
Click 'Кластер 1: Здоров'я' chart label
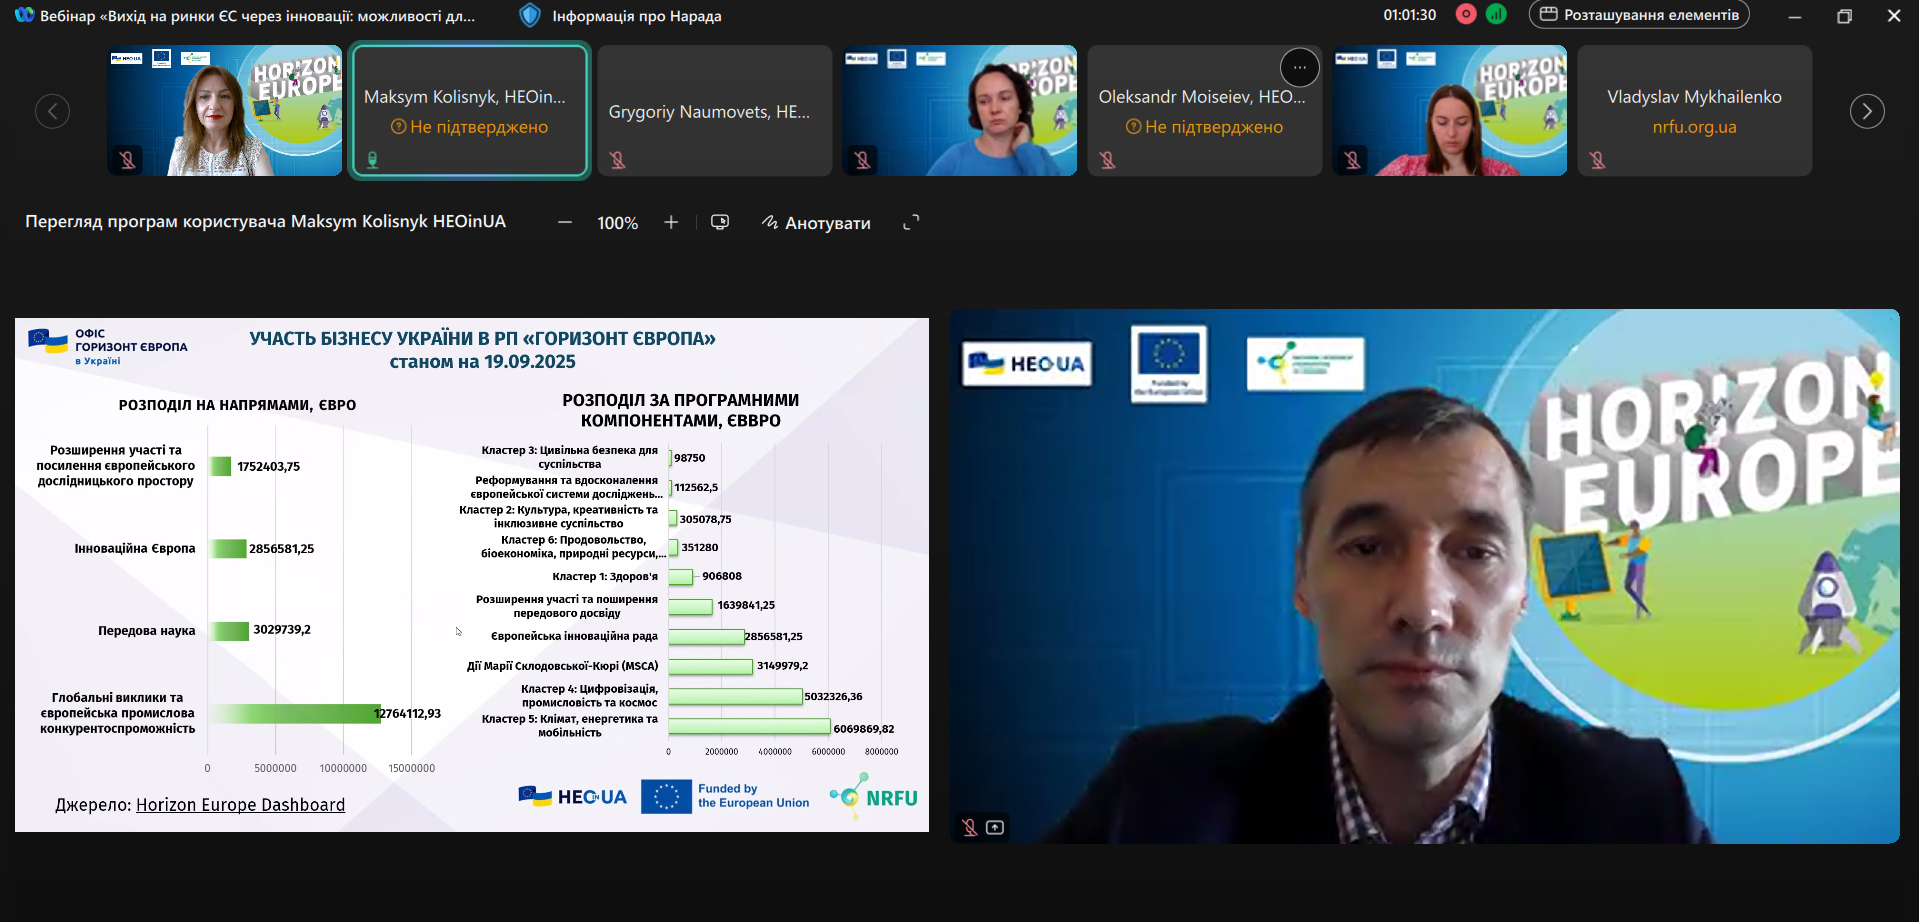pyautogui.click(x=605, y=576)
